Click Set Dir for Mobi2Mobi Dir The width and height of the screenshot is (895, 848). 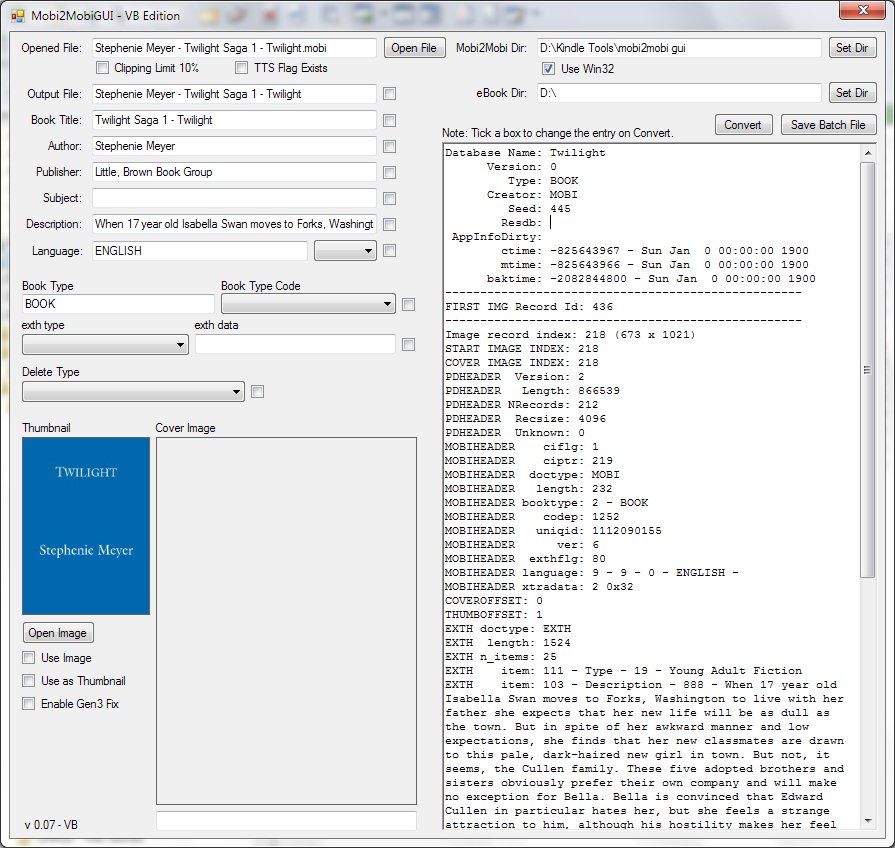852,48
